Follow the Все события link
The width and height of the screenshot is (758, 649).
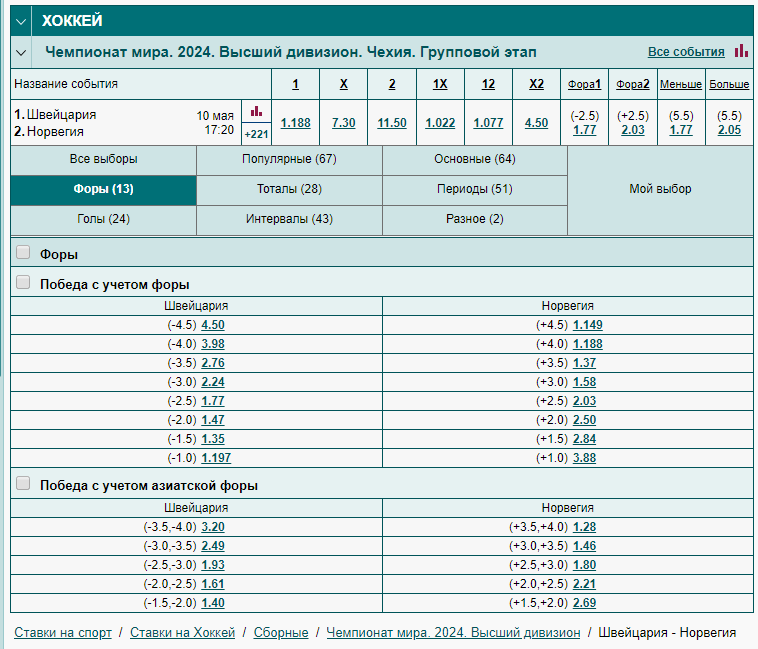[x=686, y=52]
